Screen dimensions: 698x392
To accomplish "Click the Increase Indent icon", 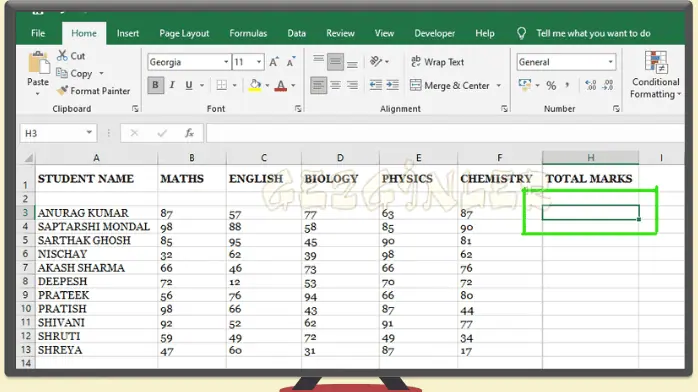I will pyautogui.click(x=393, y=85).
